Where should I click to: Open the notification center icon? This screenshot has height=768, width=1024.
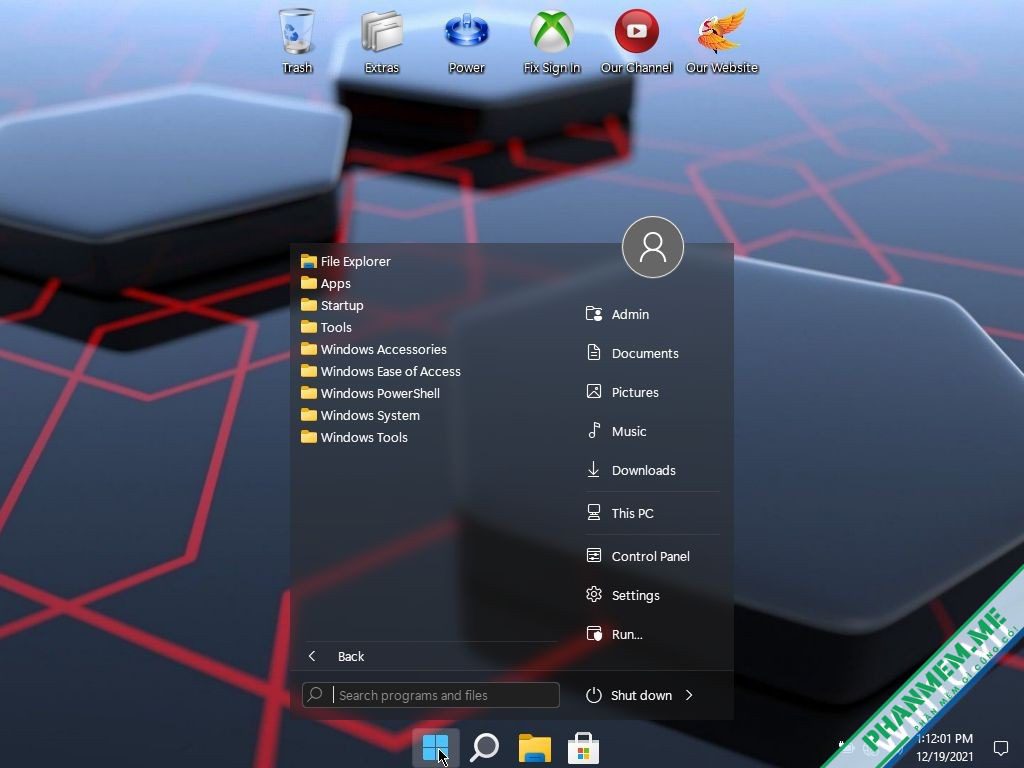tap(1000, 747)
